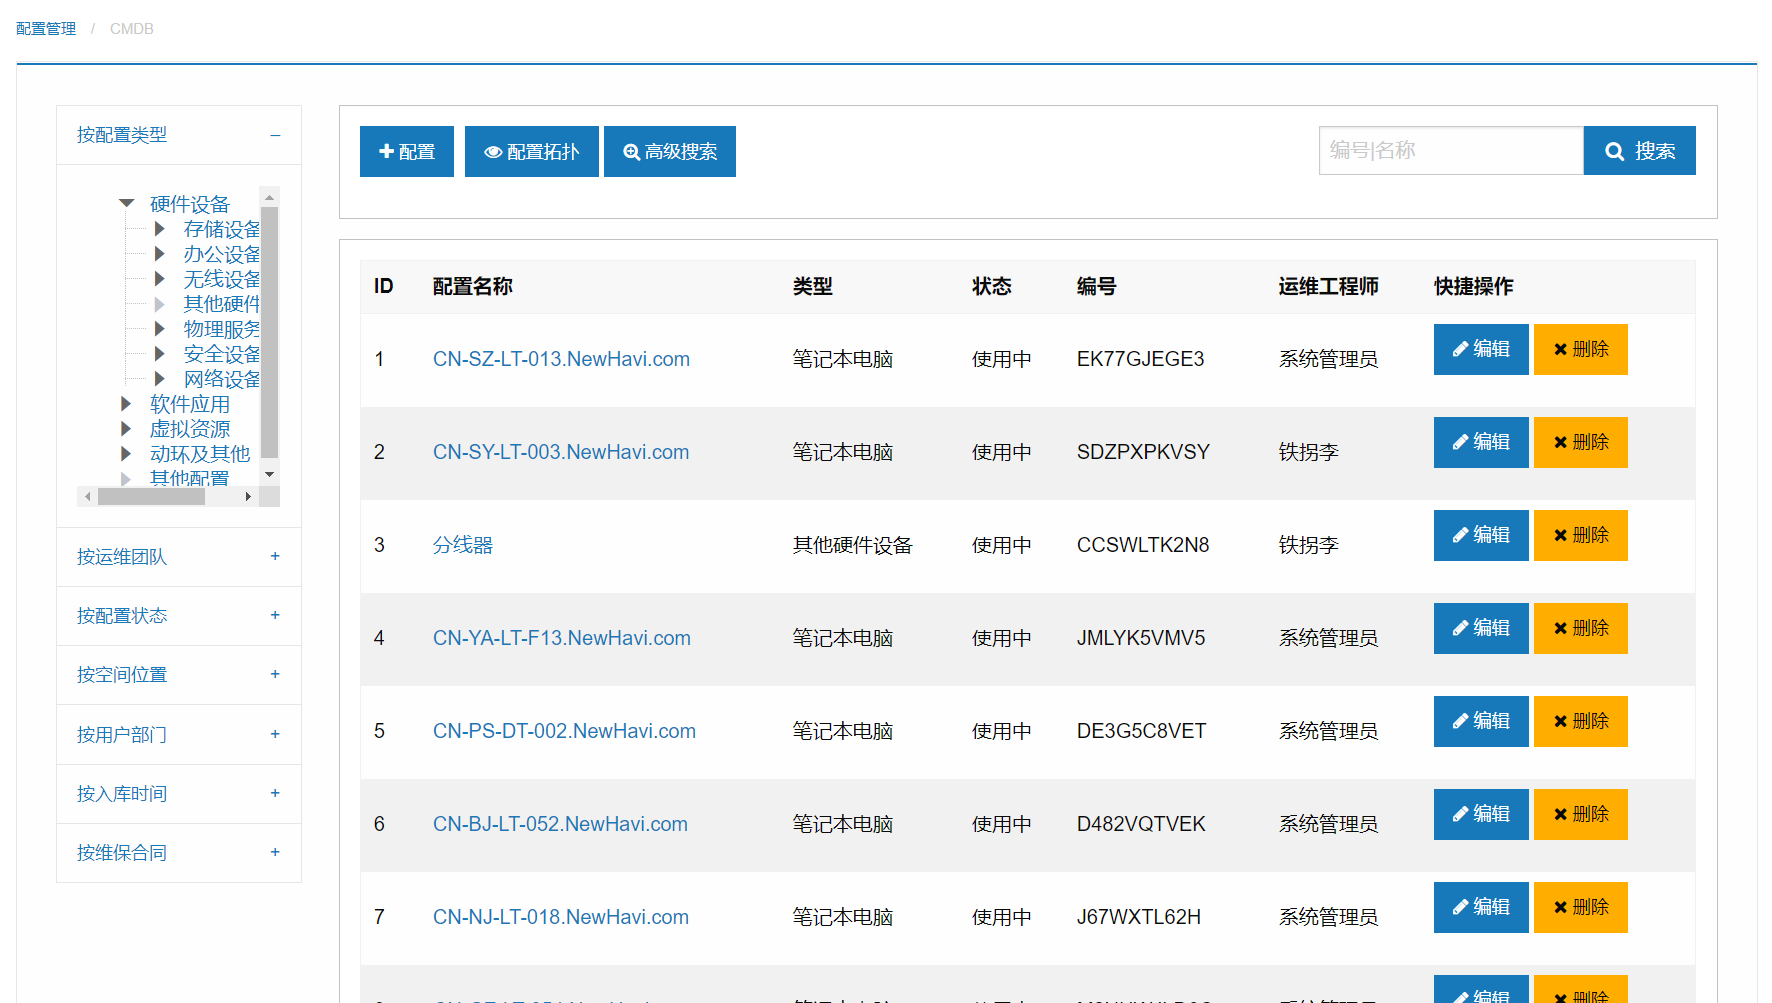
Task: Focus the 编号|名称 search input
Action: 1450,151
